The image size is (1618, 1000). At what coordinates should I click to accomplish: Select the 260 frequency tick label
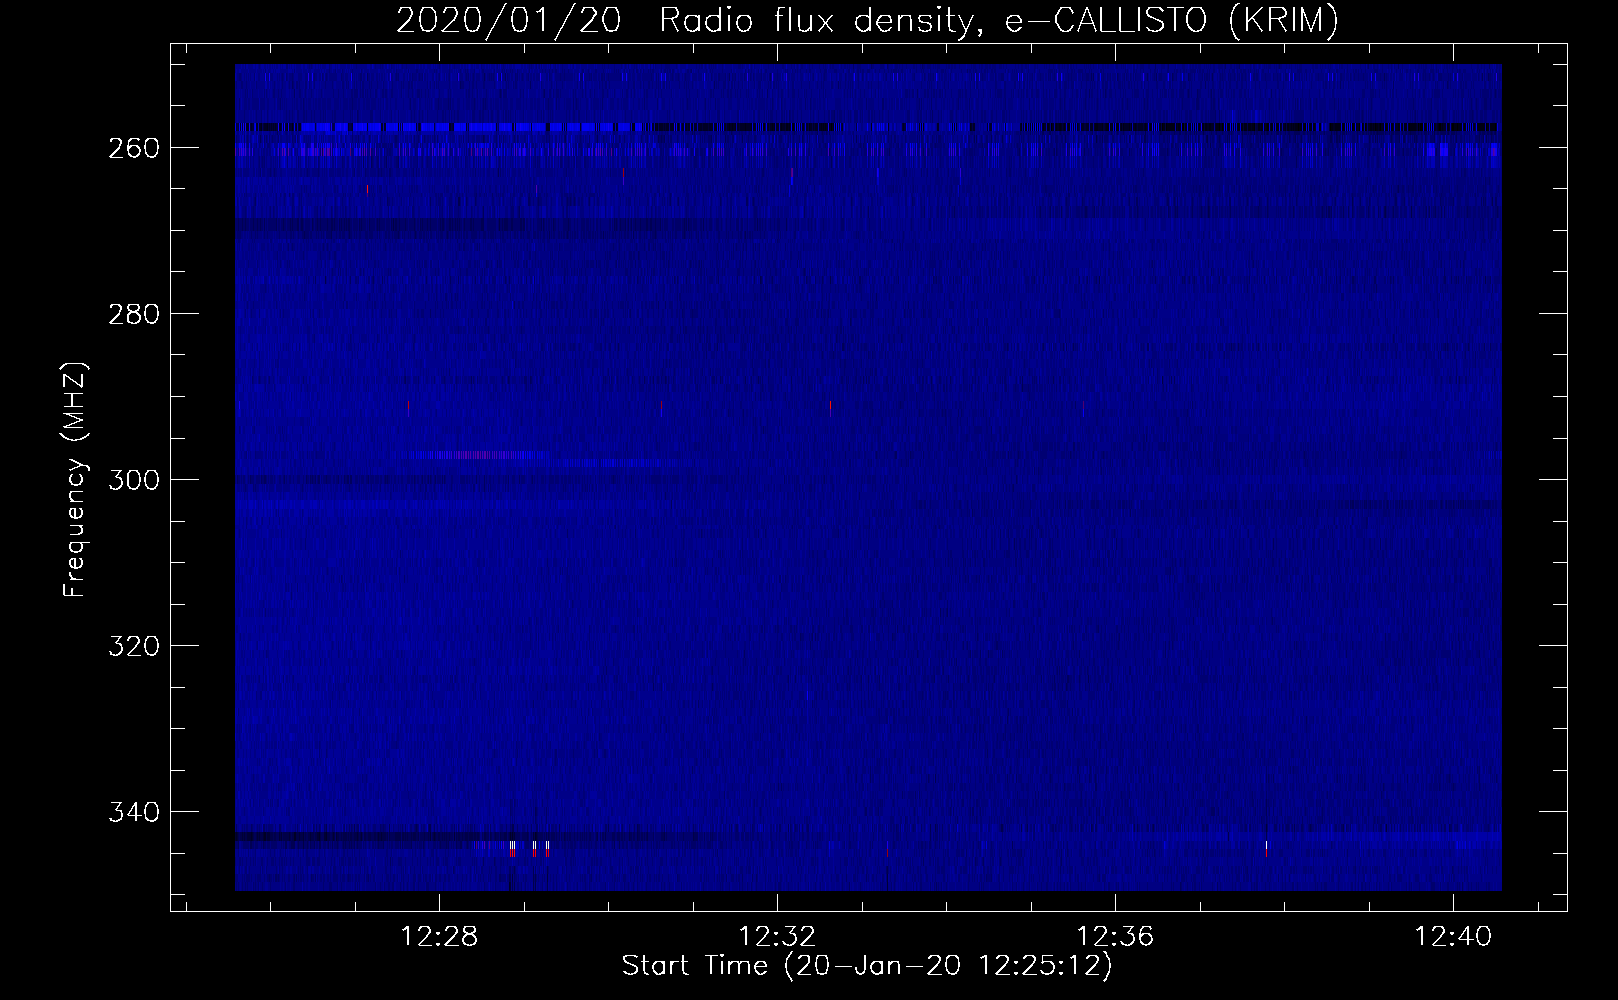[133, 148]
